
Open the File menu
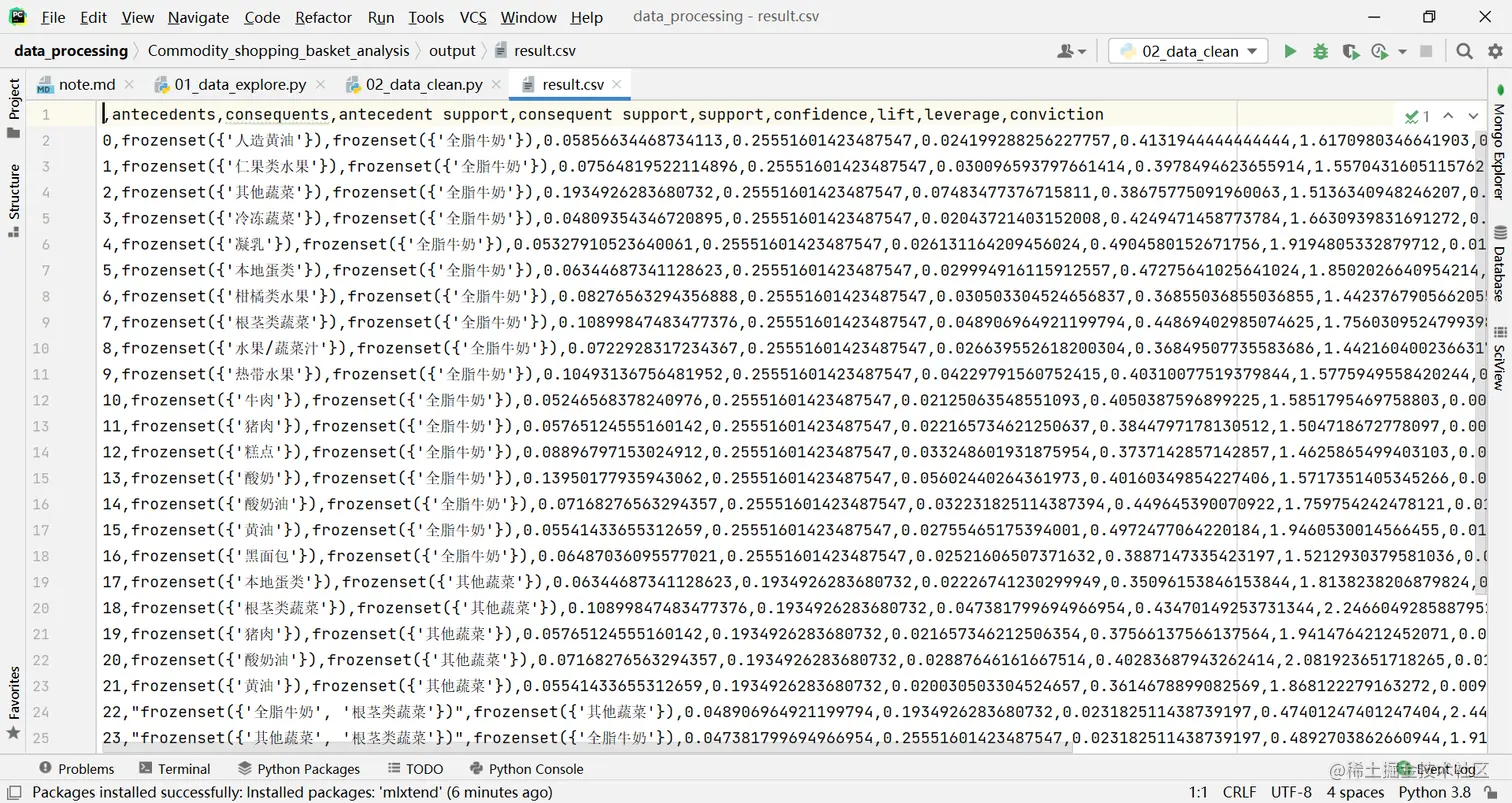53,17
